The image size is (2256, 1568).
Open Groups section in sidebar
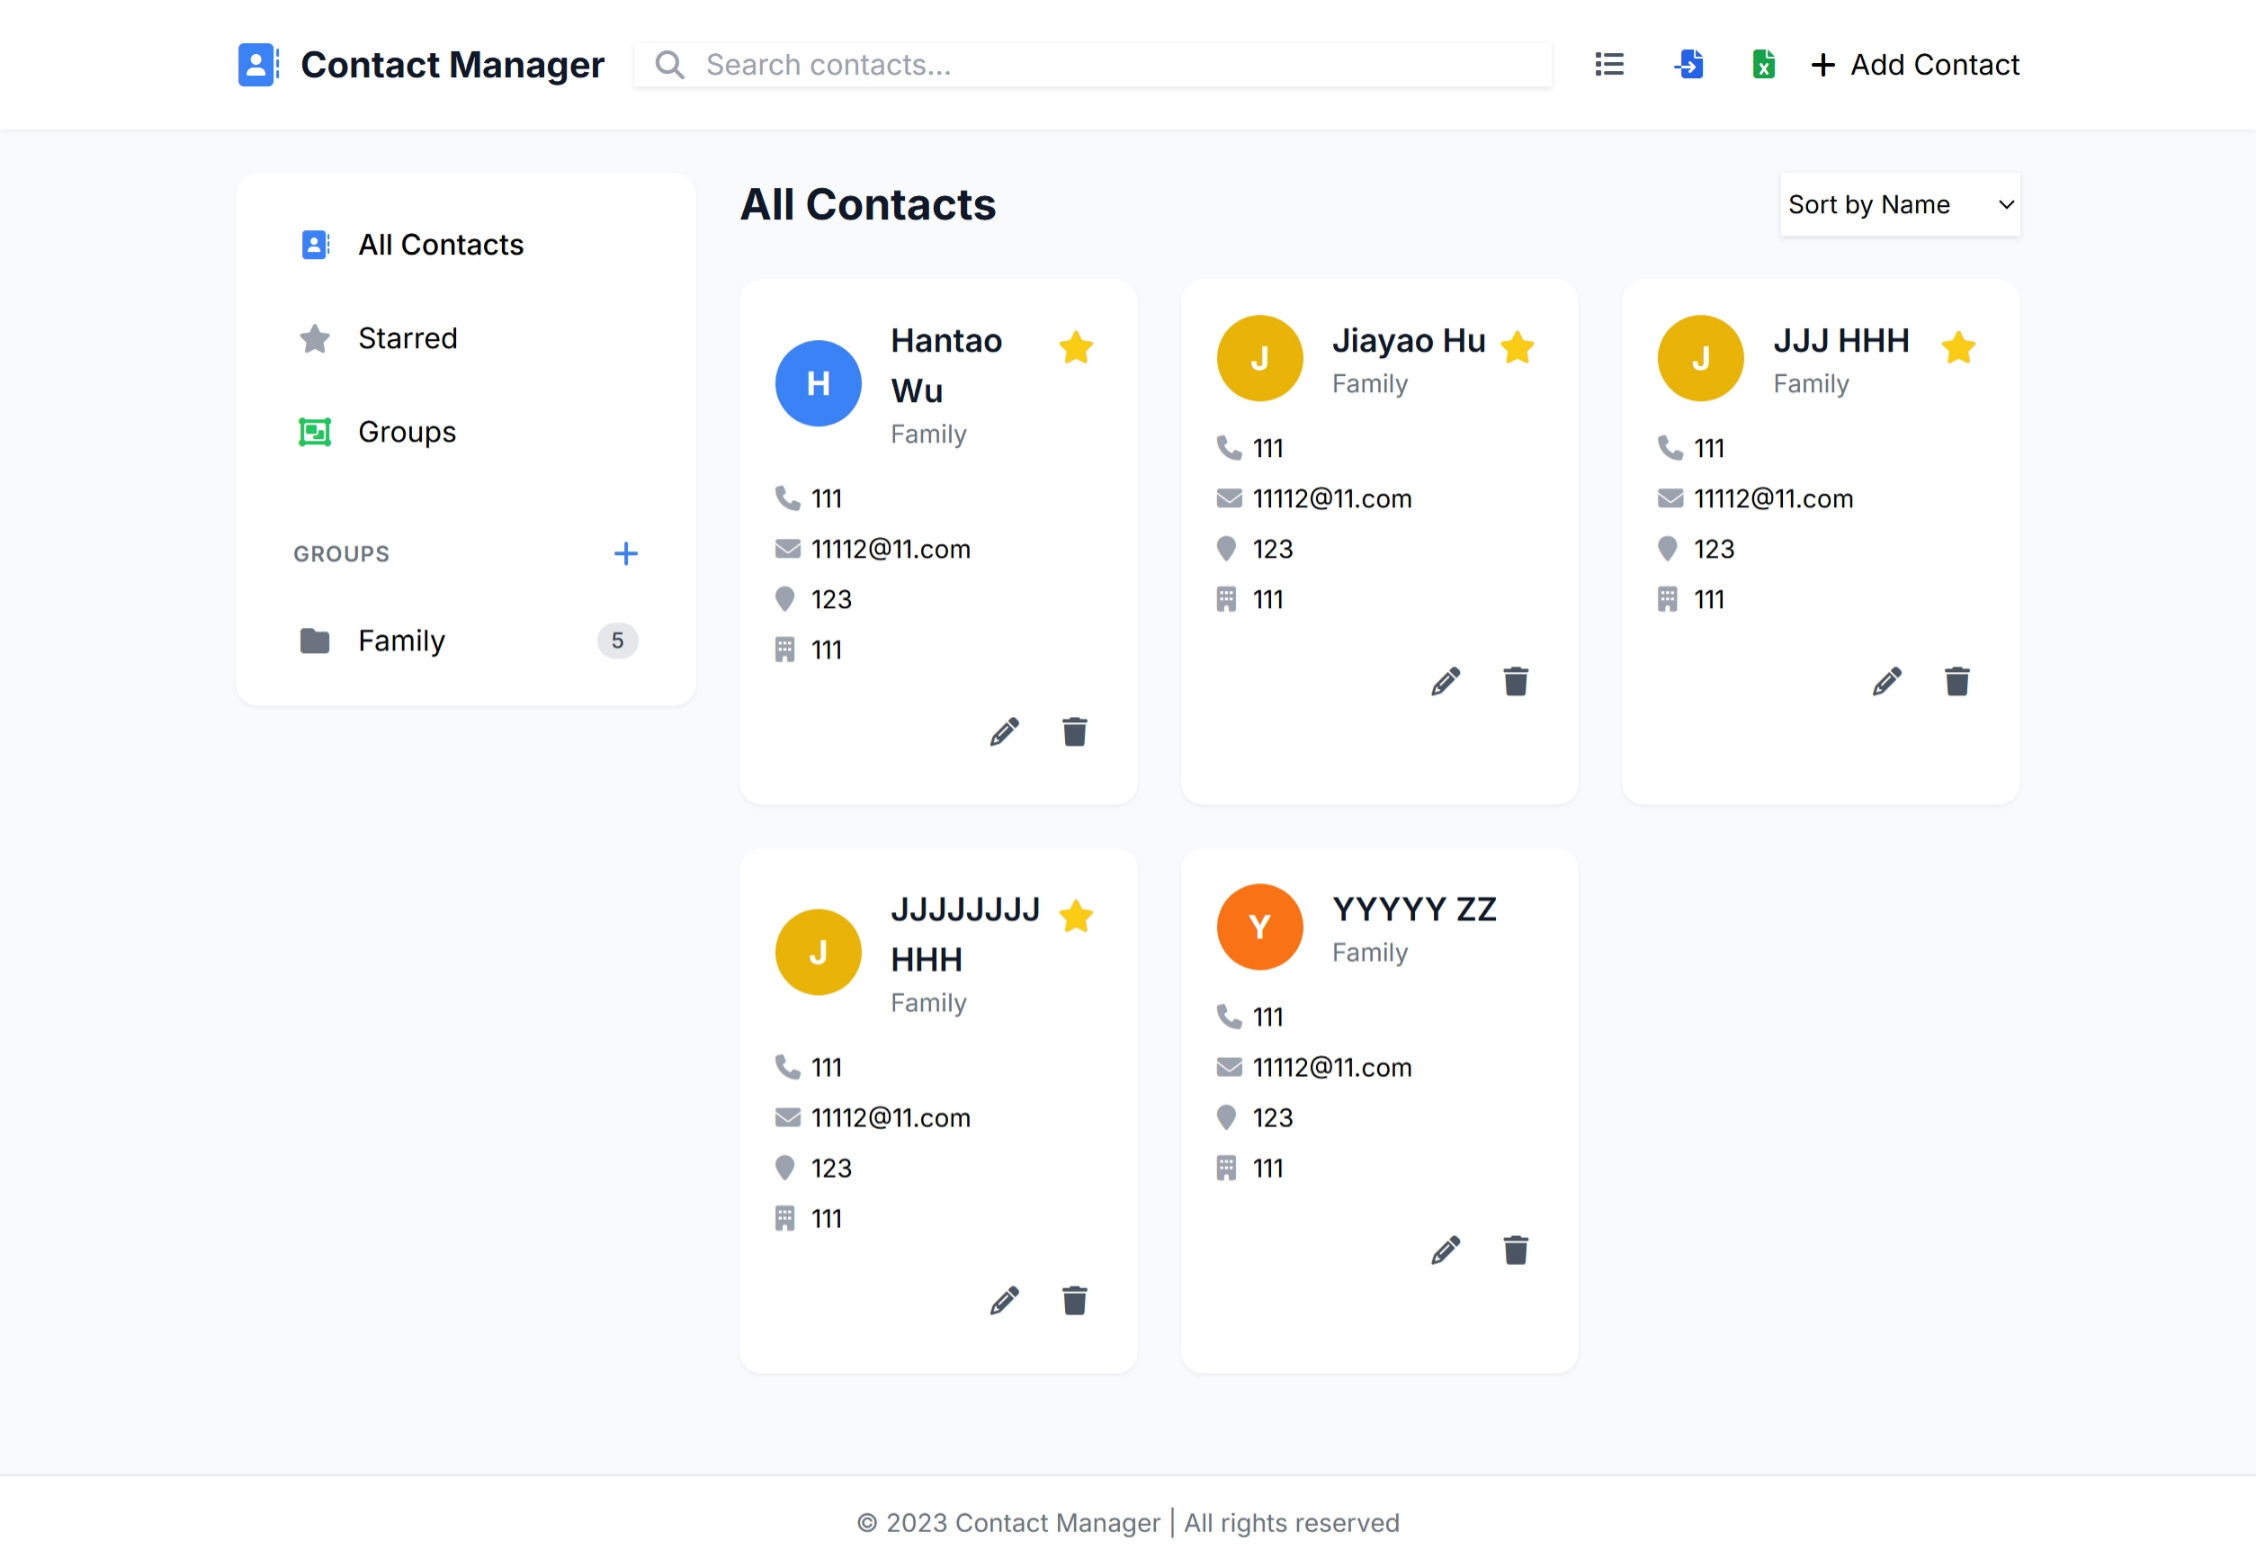pyautogui.click(x=406, y=432)
